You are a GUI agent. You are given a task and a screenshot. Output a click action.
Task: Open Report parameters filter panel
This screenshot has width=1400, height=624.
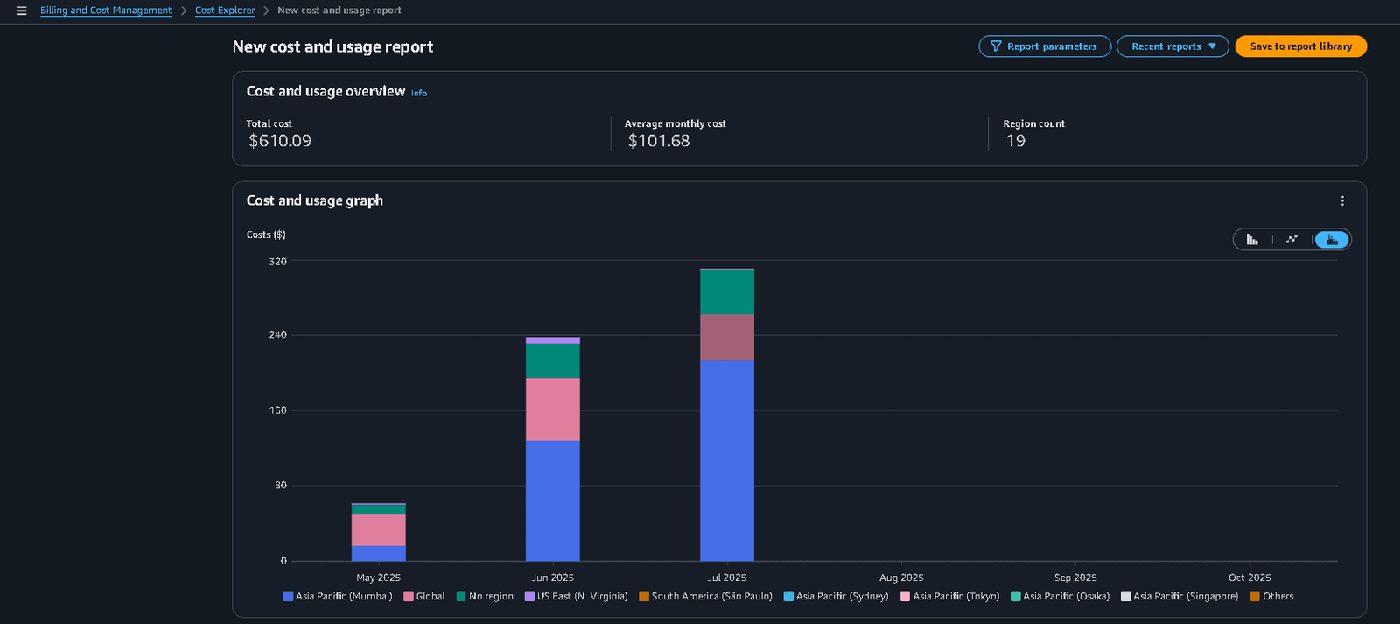coord(1044,46)
